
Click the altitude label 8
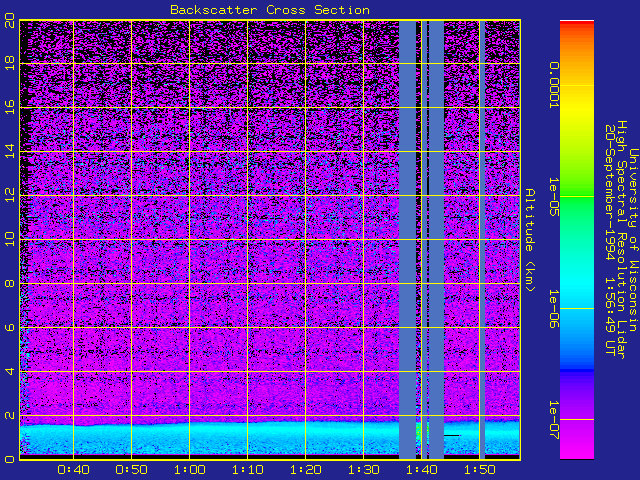(x=10, y=283)
